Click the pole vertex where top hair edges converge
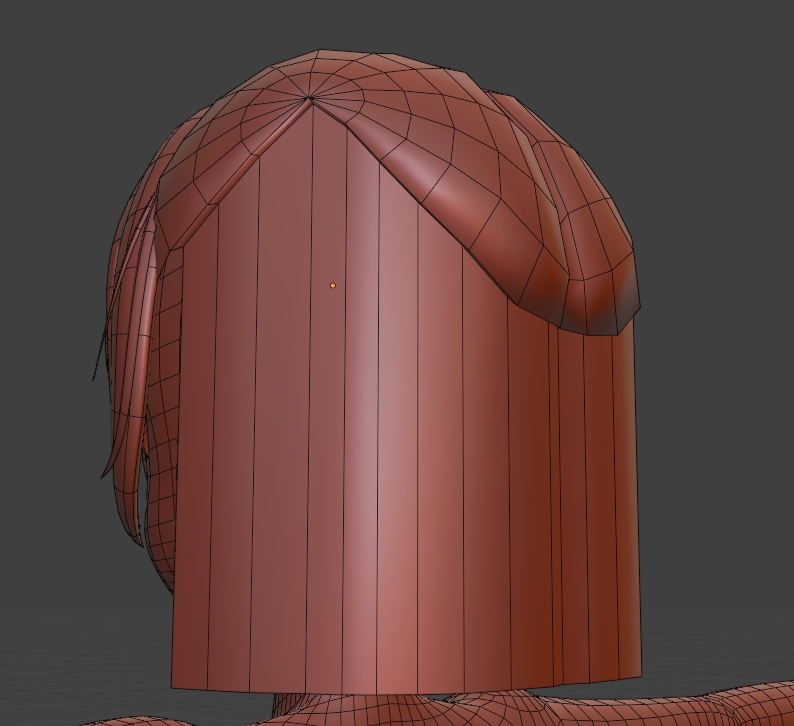This screenshot has width=794, height=726. [x=310, y=98]
